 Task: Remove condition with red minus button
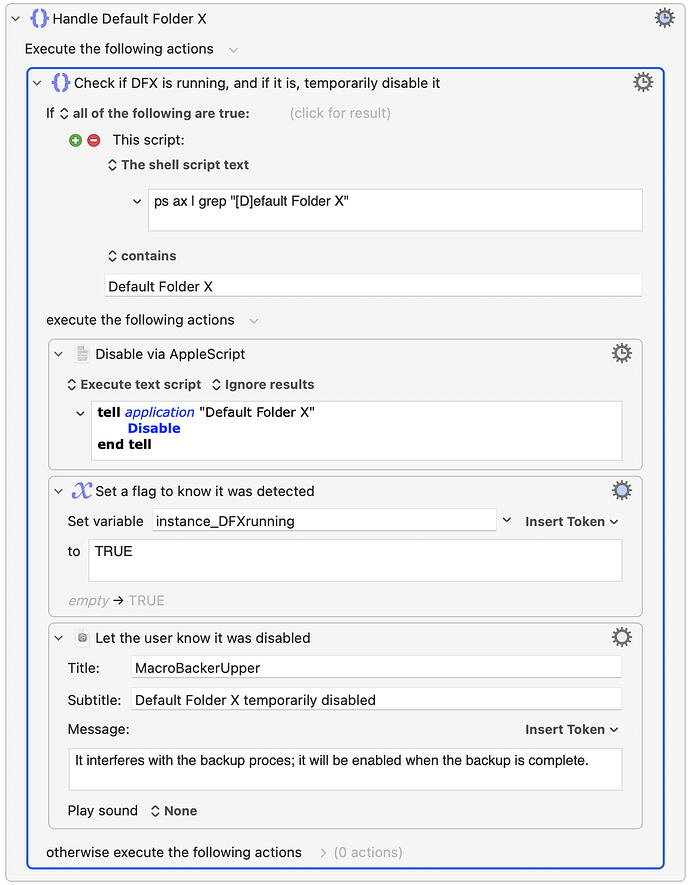pos(94,140)
